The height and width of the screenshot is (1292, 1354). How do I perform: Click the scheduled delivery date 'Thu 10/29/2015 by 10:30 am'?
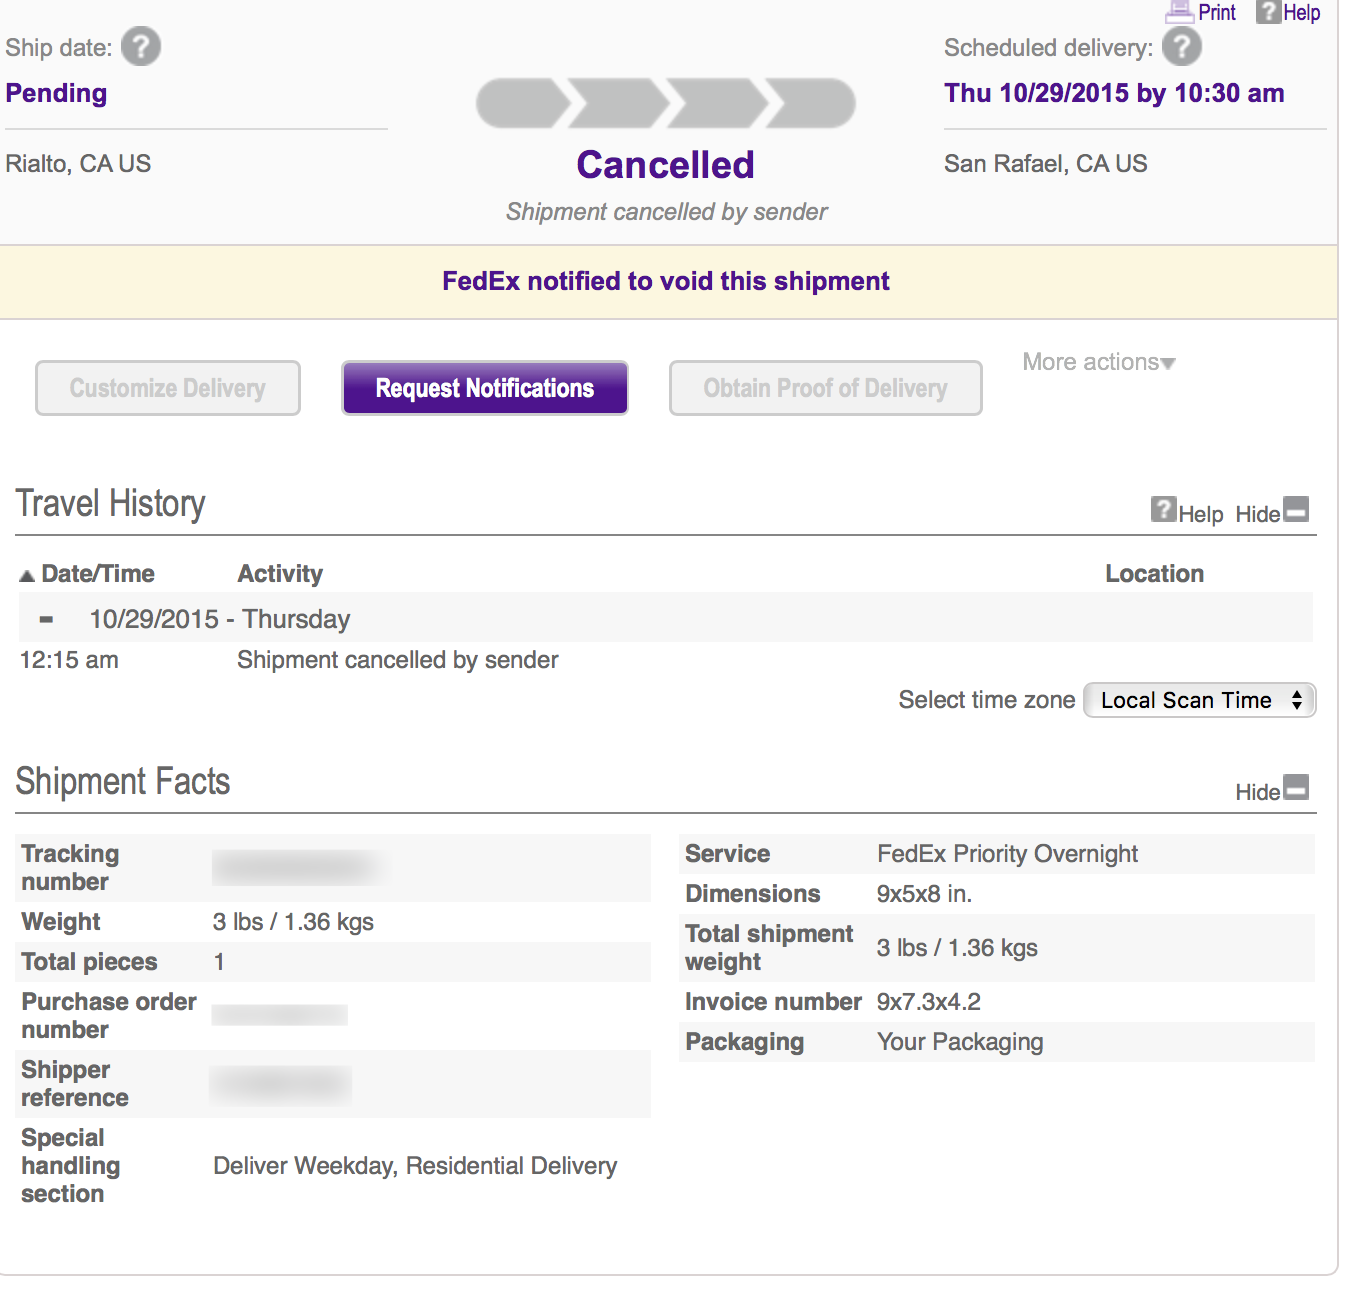point(1114,93)
